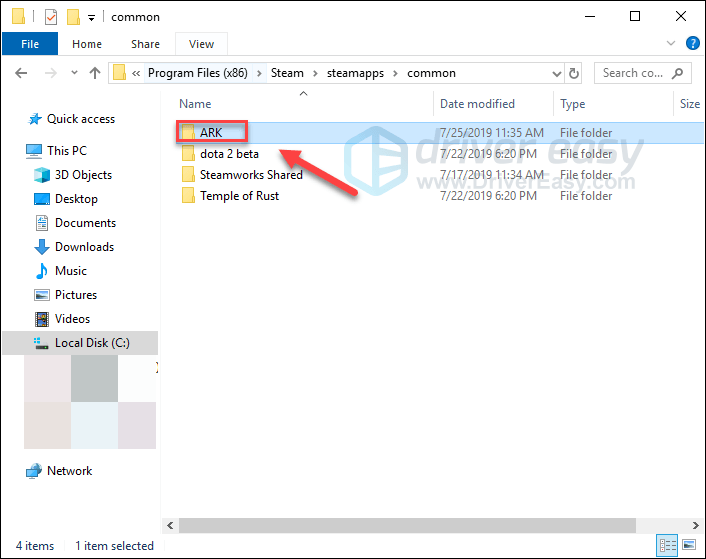Screen dimensions: 706x559
Task: Expand the ribbon with chevron
Action: pos(672,44)
